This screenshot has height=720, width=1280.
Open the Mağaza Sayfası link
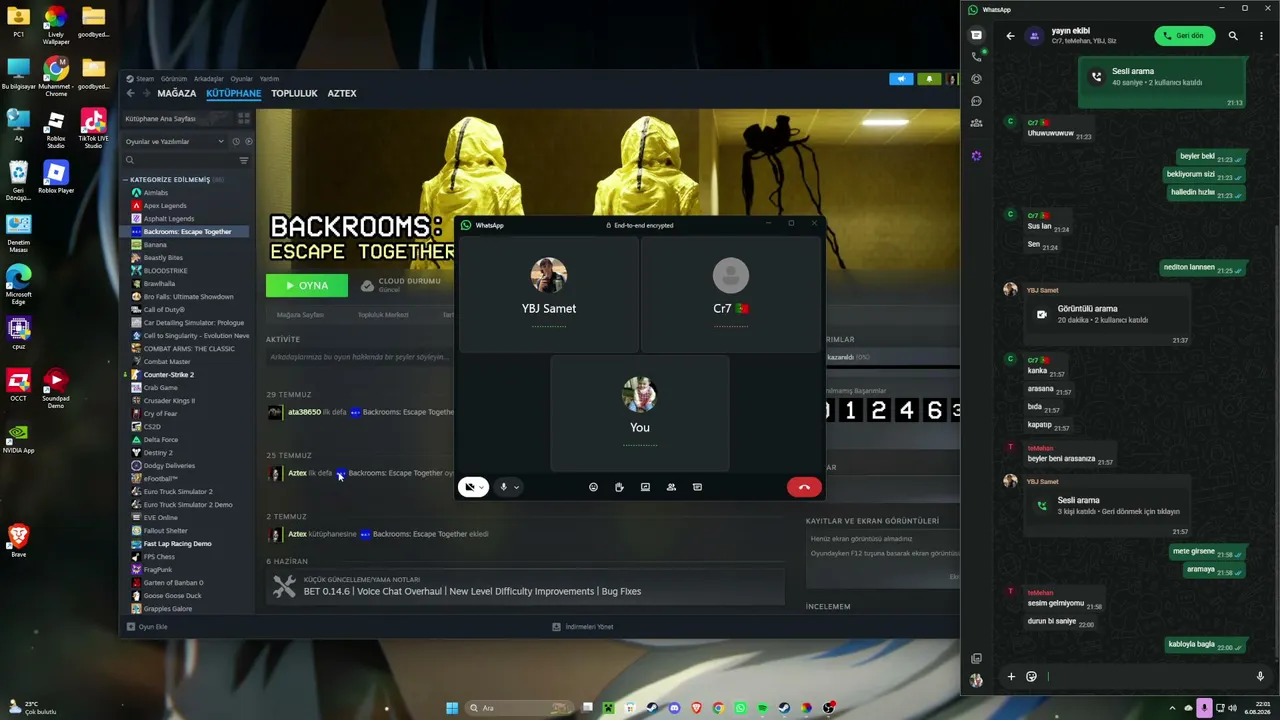pyautogui.click(x=300, y=315)
